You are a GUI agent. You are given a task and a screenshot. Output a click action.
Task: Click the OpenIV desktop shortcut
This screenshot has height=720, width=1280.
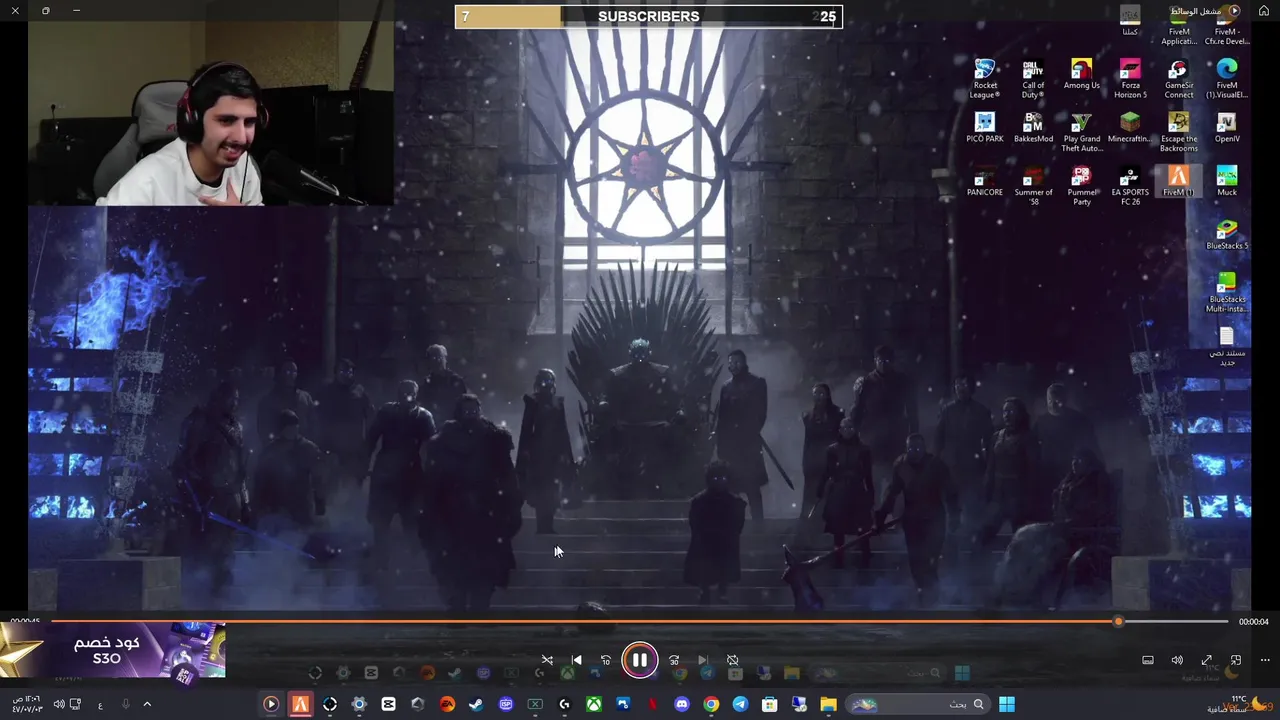click(x=1227, y=128)
